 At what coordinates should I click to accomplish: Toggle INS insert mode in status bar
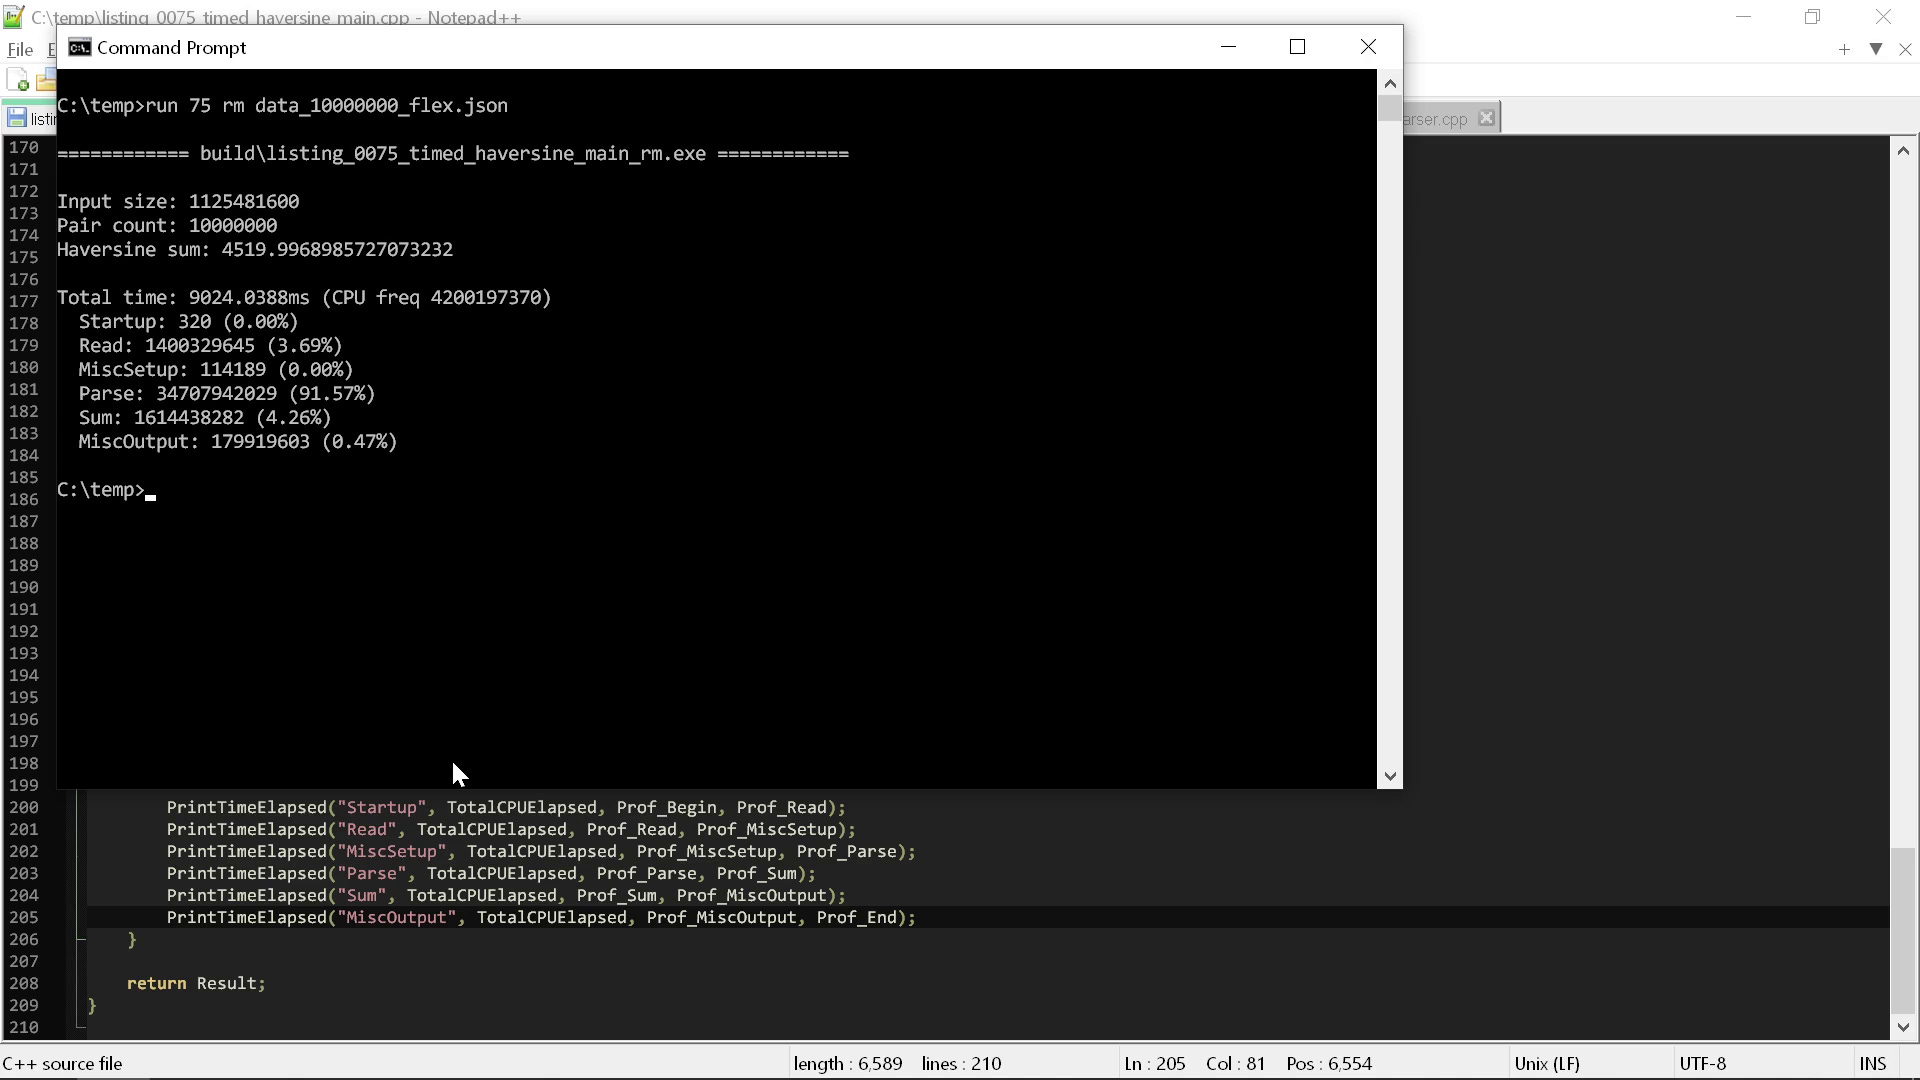(1872, 1063)
